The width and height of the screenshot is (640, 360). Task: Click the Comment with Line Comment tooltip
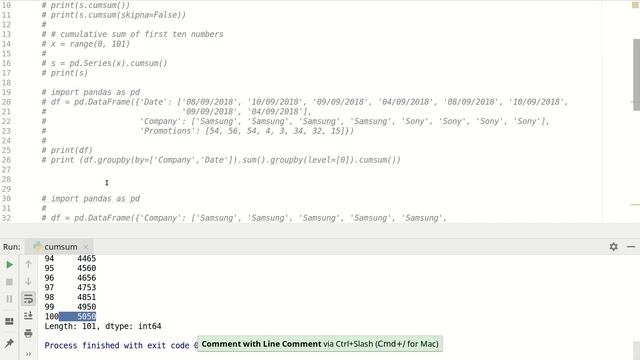click(x=320, y=344)
